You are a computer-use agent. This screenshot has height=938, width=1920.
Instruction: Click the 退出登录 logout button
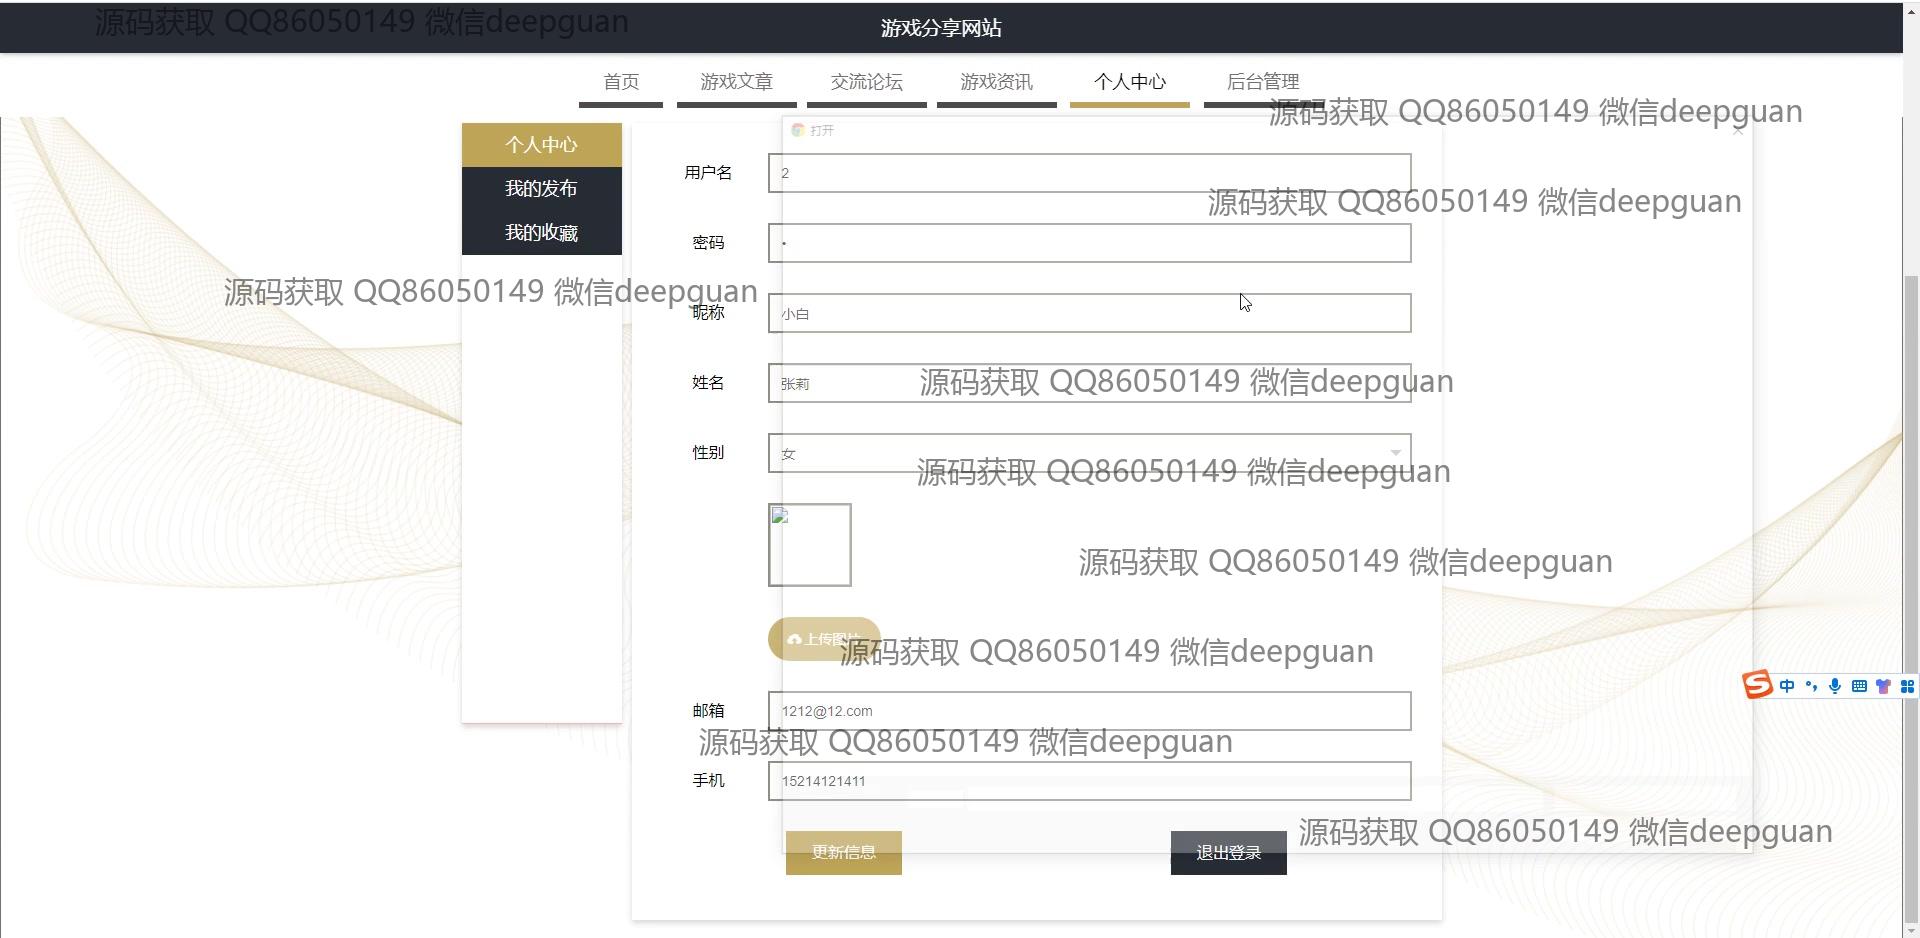point(1228,853)
